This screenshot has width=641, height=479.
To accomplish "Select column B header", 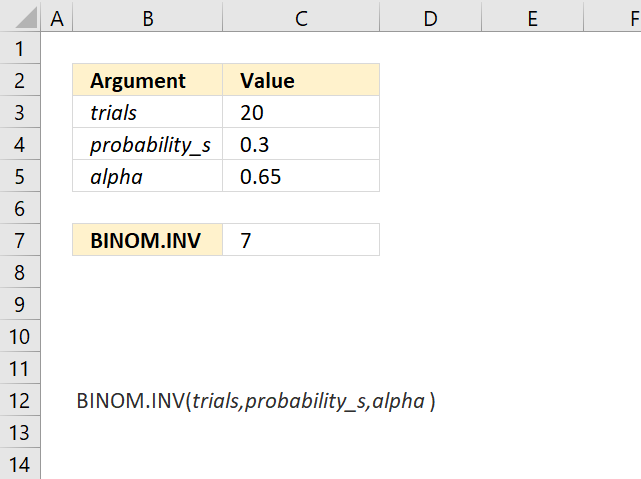I will pyautogui.click(x=147, y=18).
